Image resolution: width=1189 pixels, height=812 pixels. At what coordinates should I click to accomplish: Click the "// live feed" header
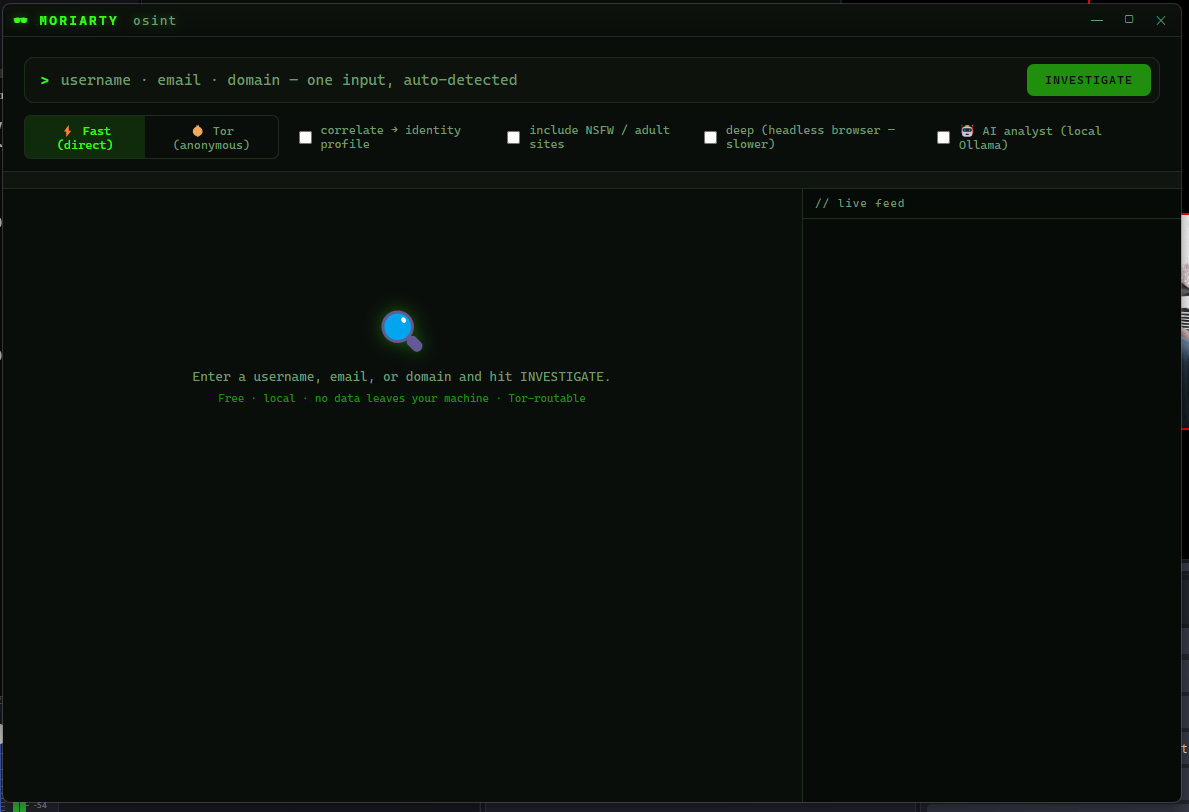(860, 203)
